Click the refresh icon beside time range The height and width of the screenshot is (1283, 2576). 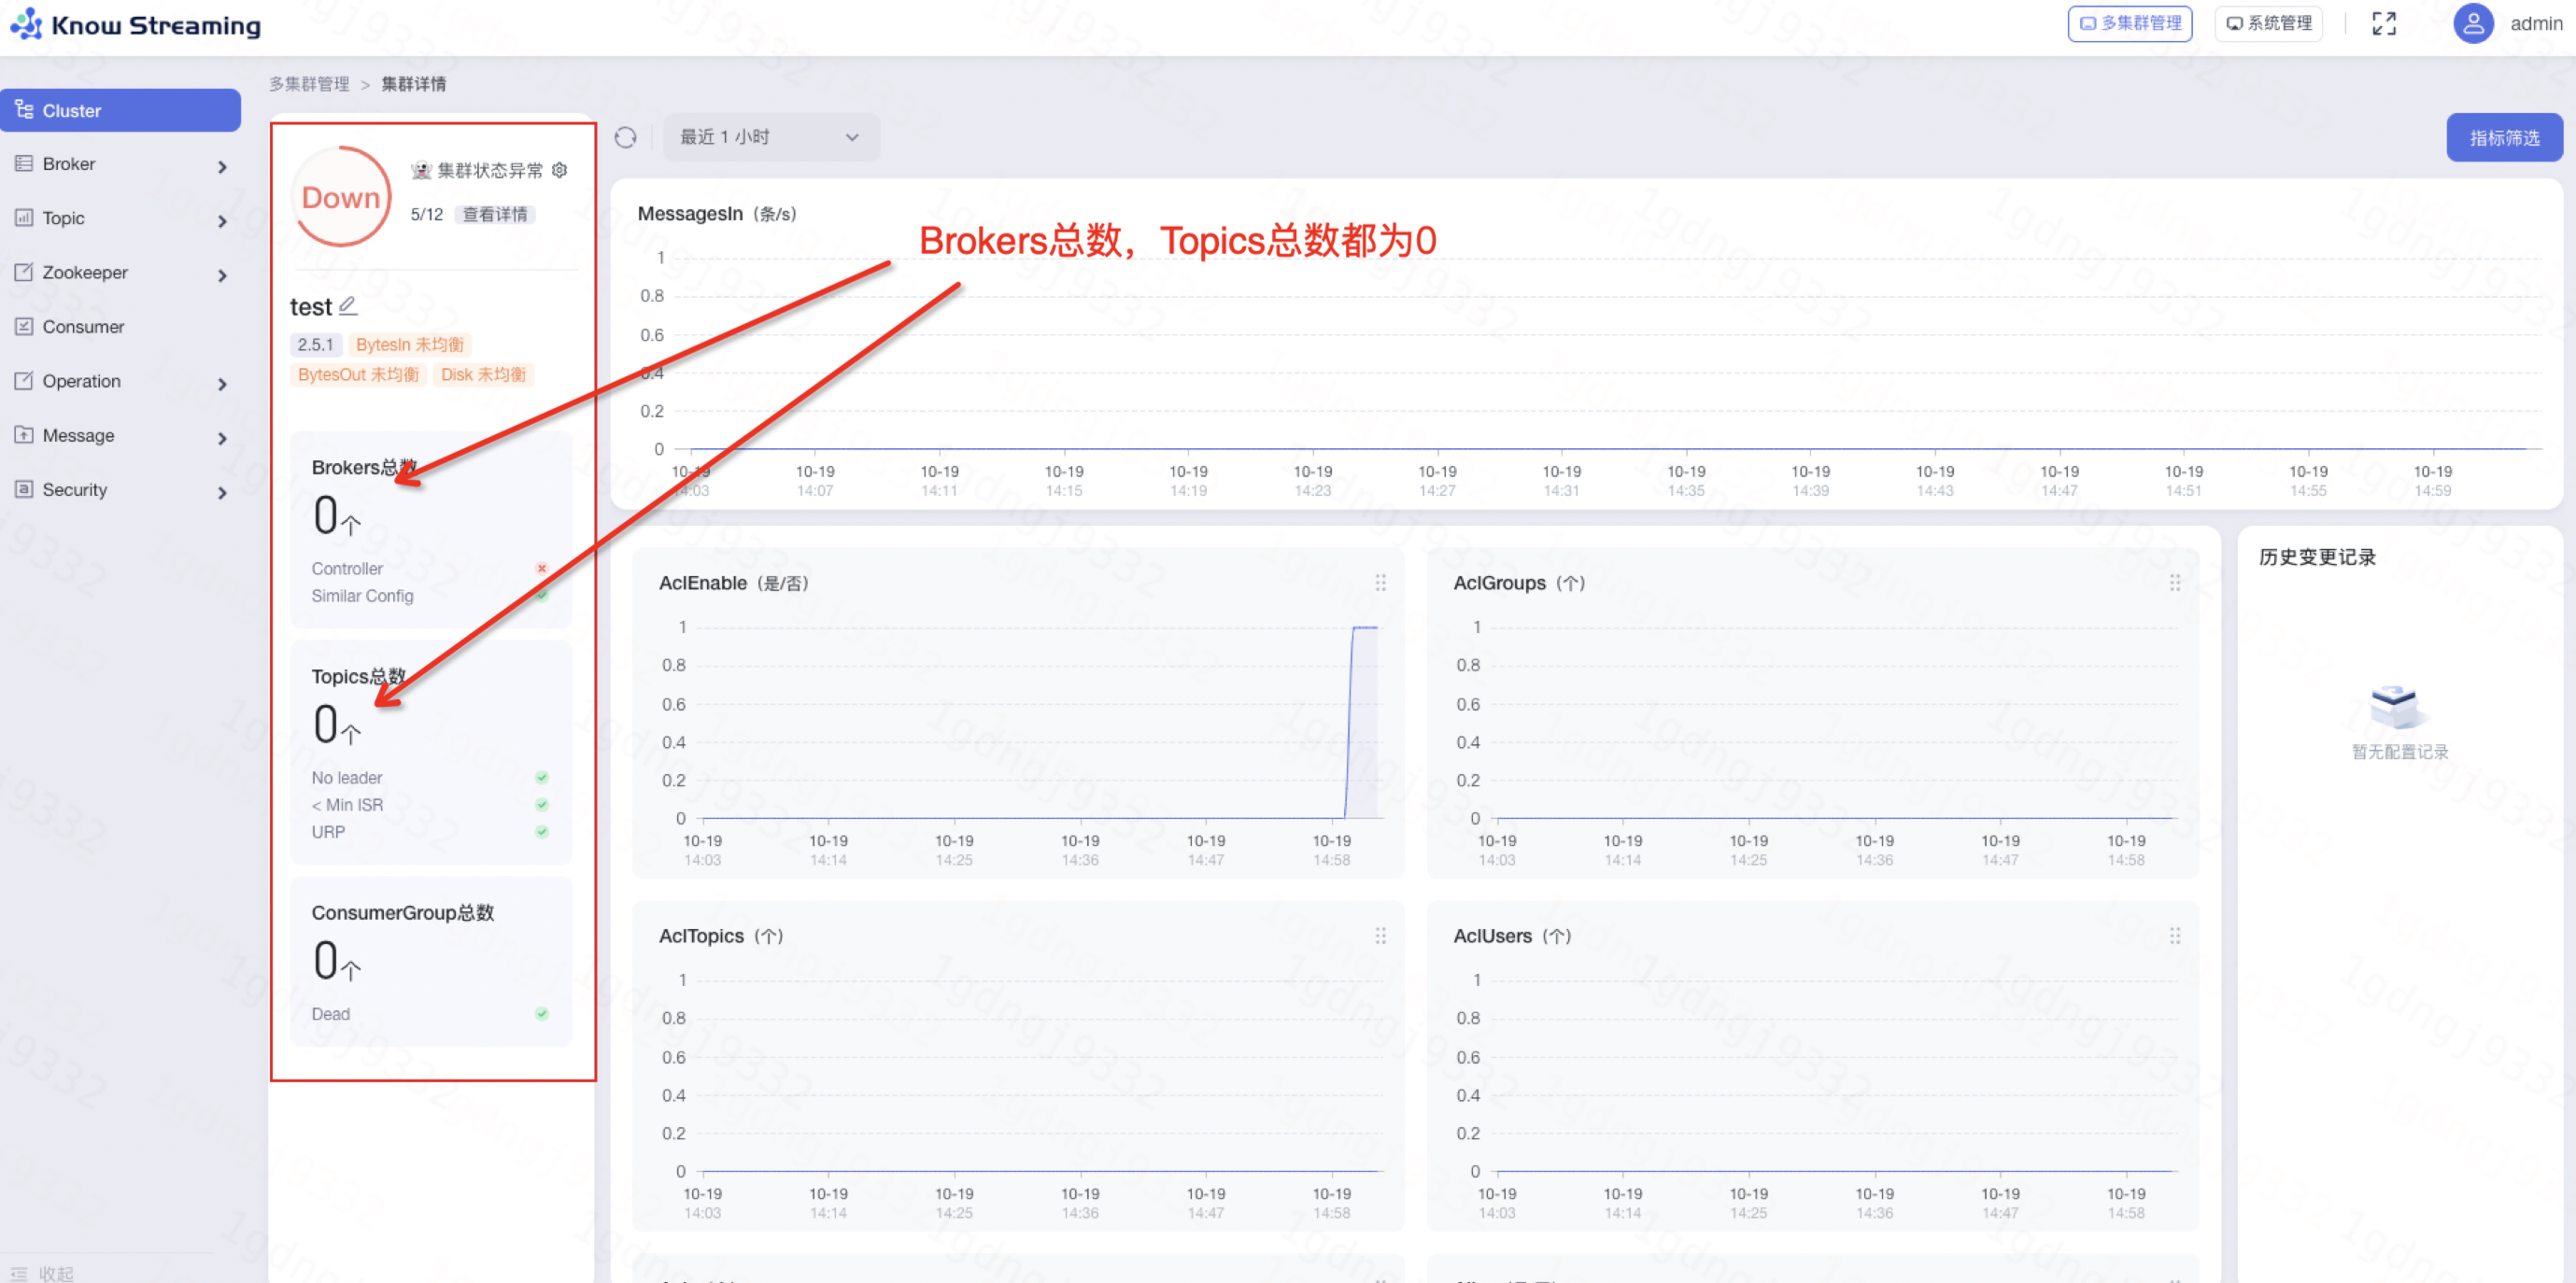tap(625, 137)
